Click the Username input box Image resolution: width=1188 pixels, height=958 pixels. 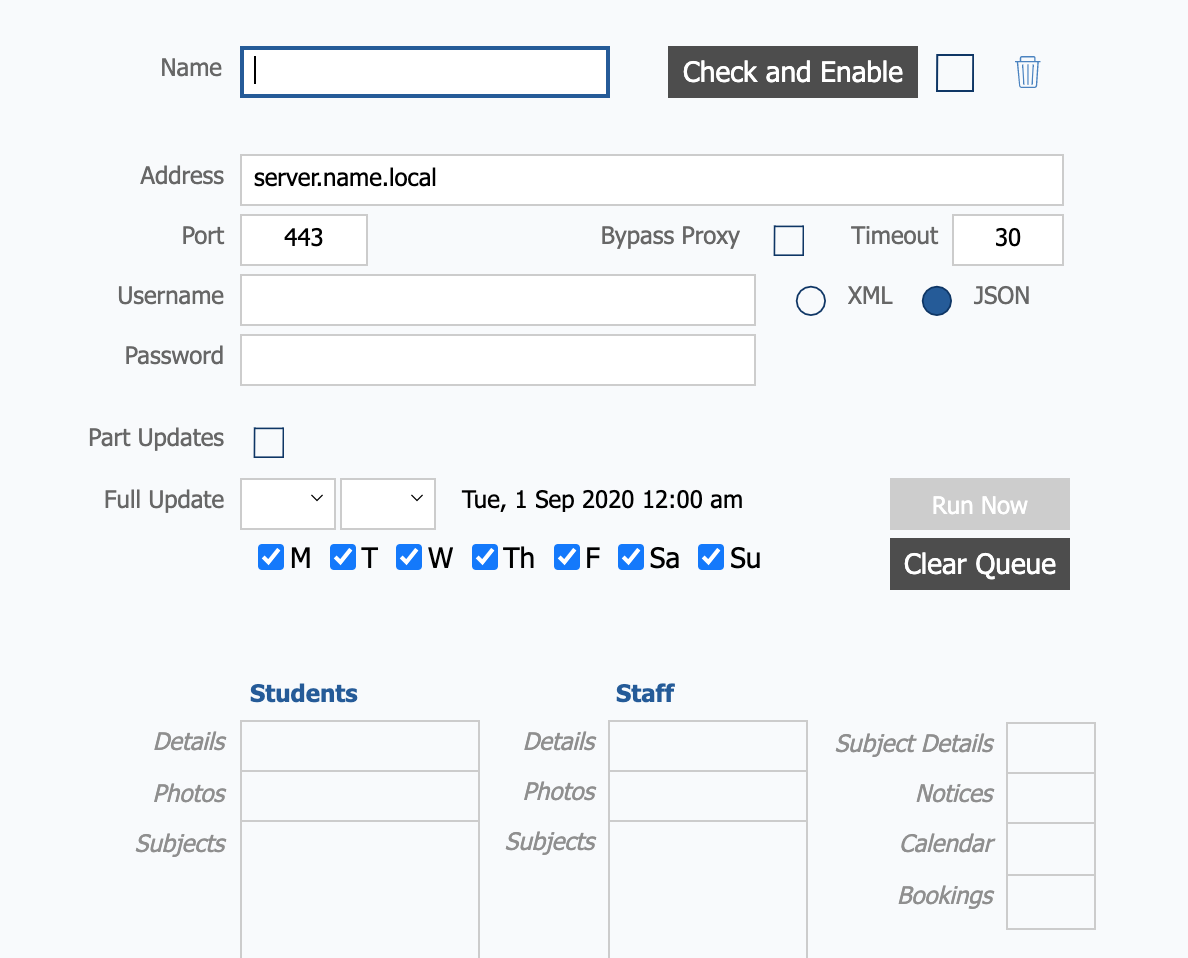coord(497,300)
